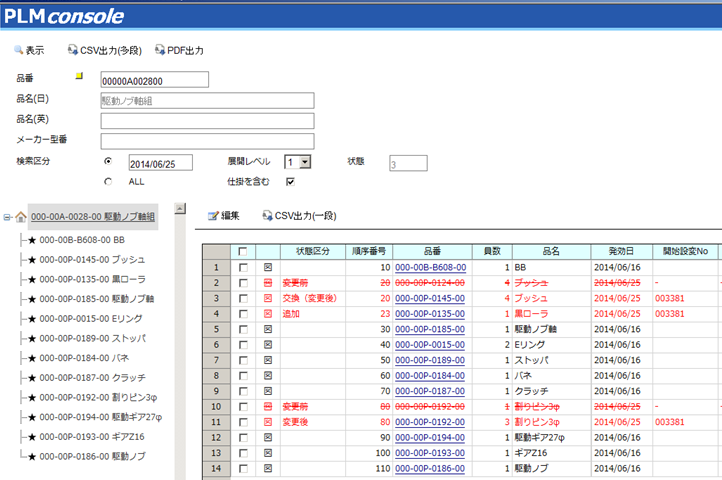Click the red icon in row 4 追加
The height and width of the screenshot is (480, 722).
point(267,314)
